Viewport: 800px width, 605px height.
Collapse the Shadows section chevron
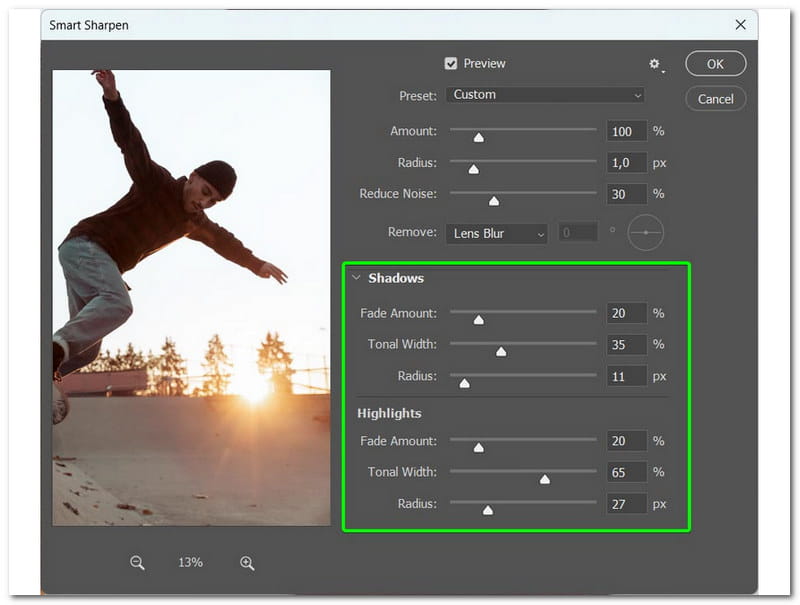point(357,278)
